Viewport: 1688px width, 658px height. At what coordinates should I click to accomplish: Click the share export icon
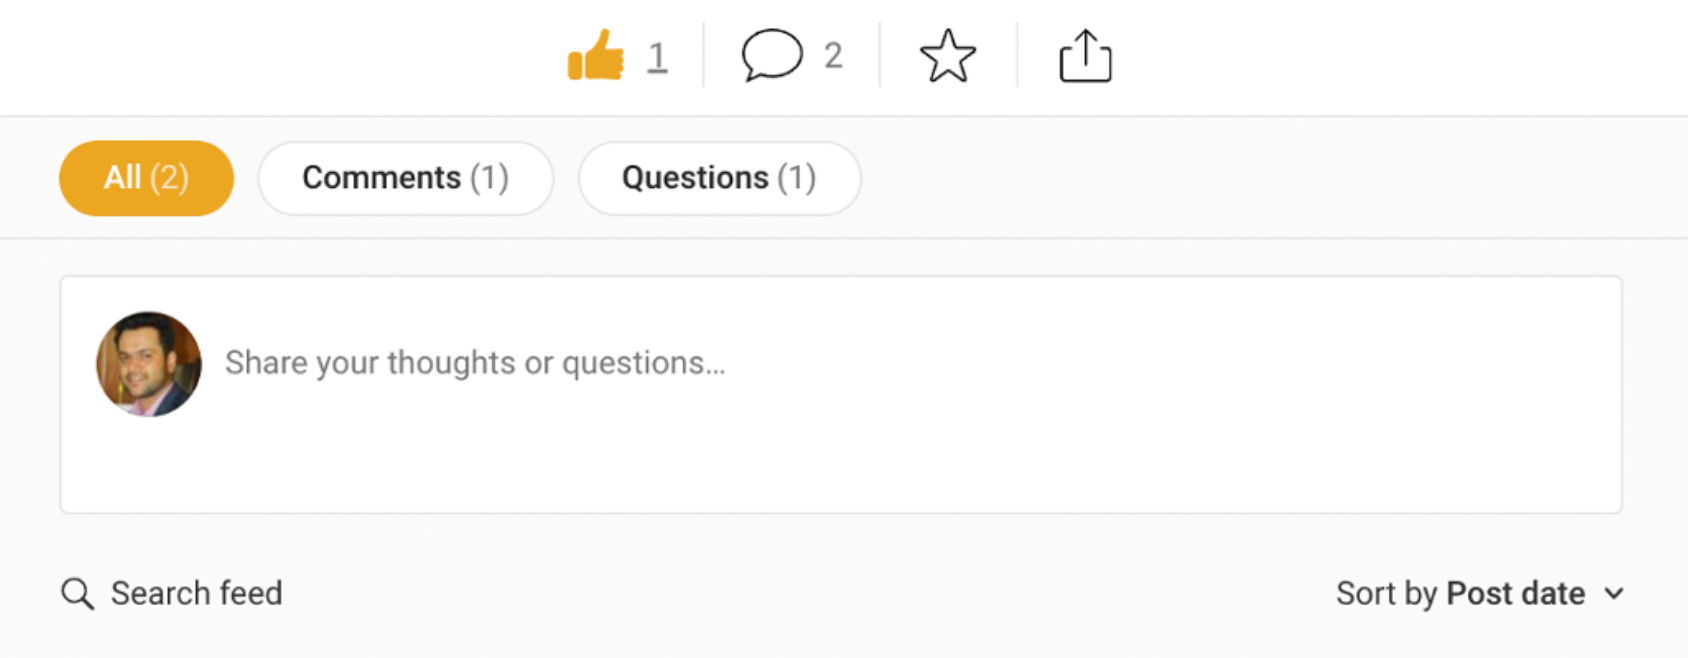pos(1085,56)
